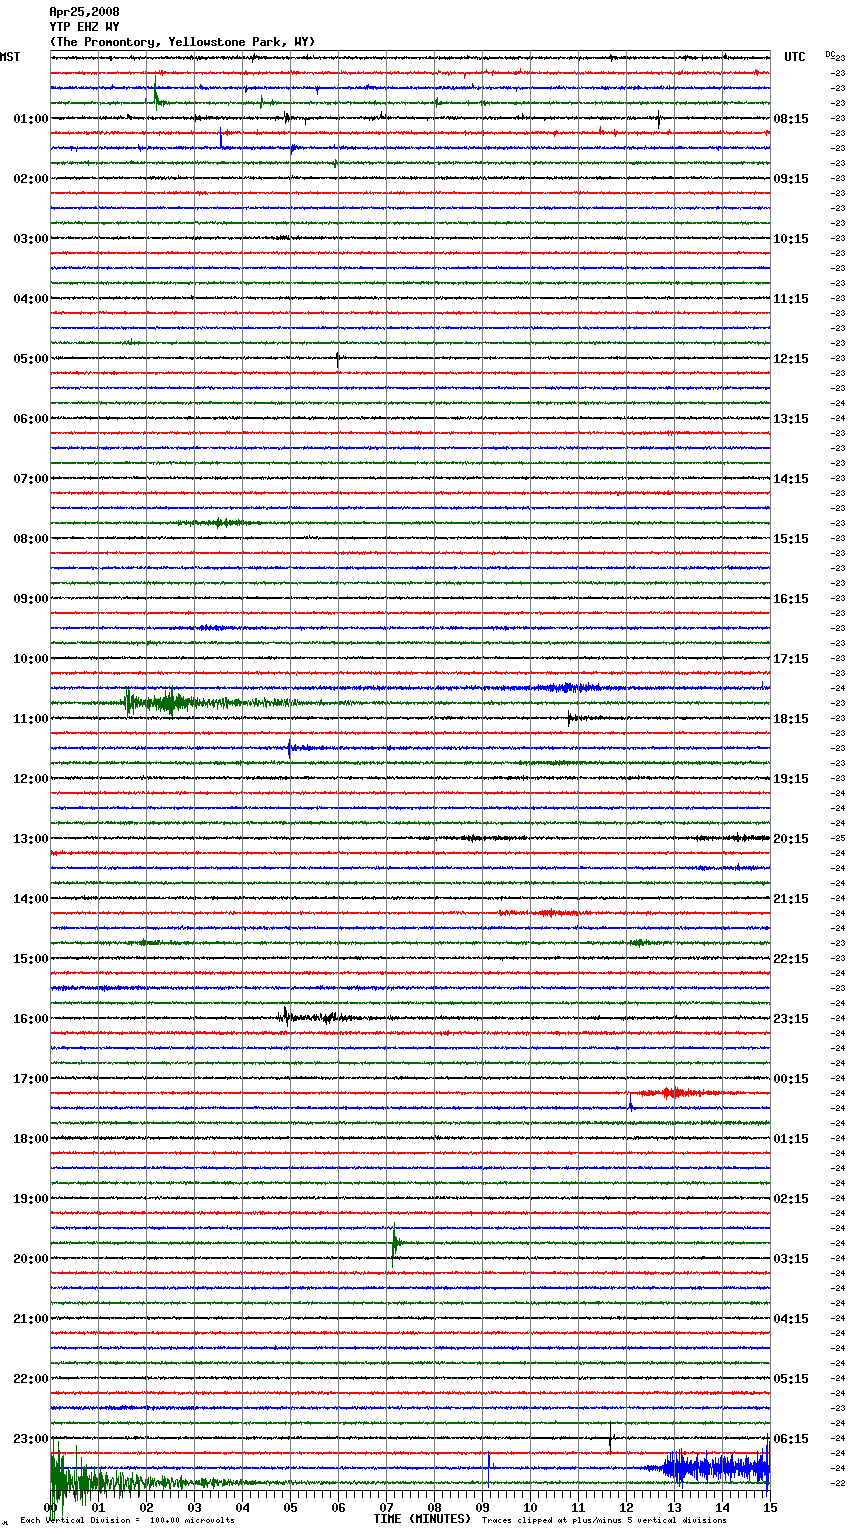
Task: Click the 20:15 UTC time label
Action: [x=791, y=839]
